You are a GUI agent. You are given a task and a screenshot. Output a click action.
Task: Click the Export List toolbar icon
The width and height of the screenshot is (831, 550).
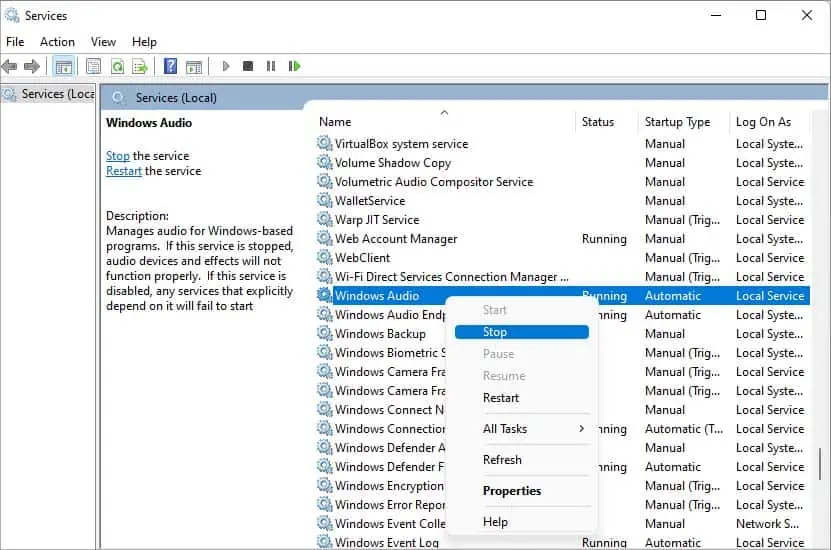(140, 66)
